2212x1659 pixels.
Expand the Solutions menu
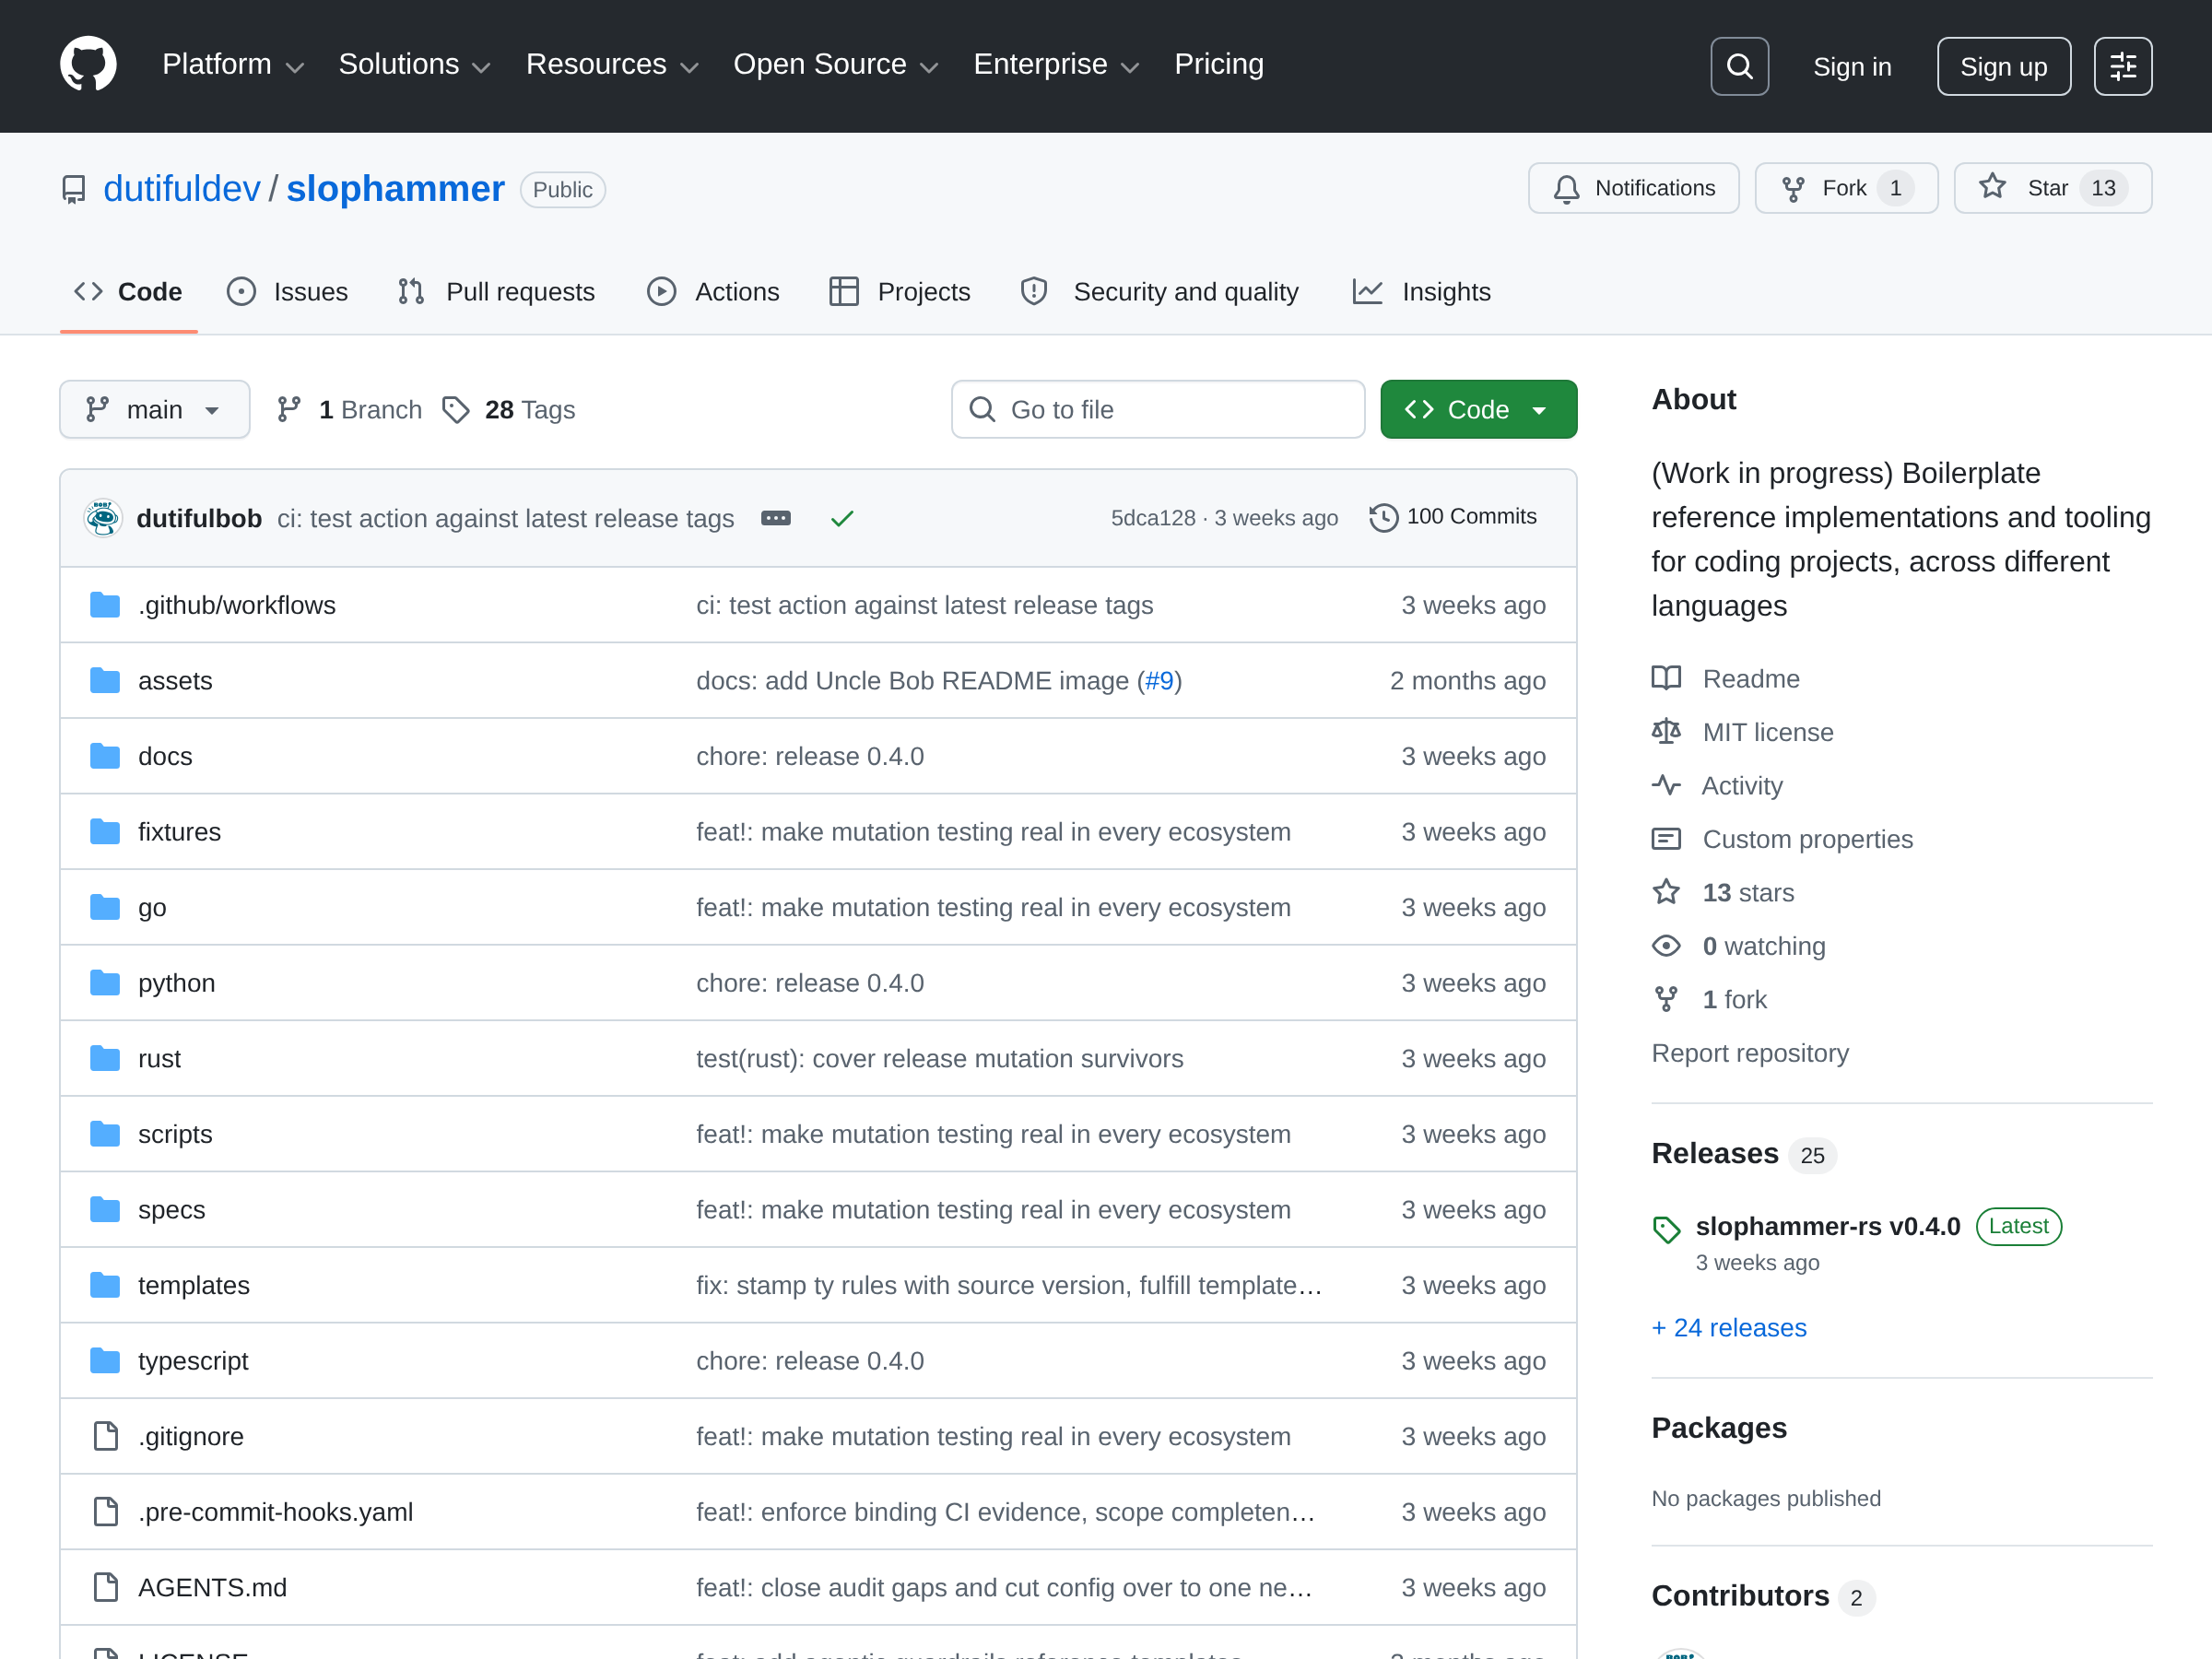pos(414,65)
